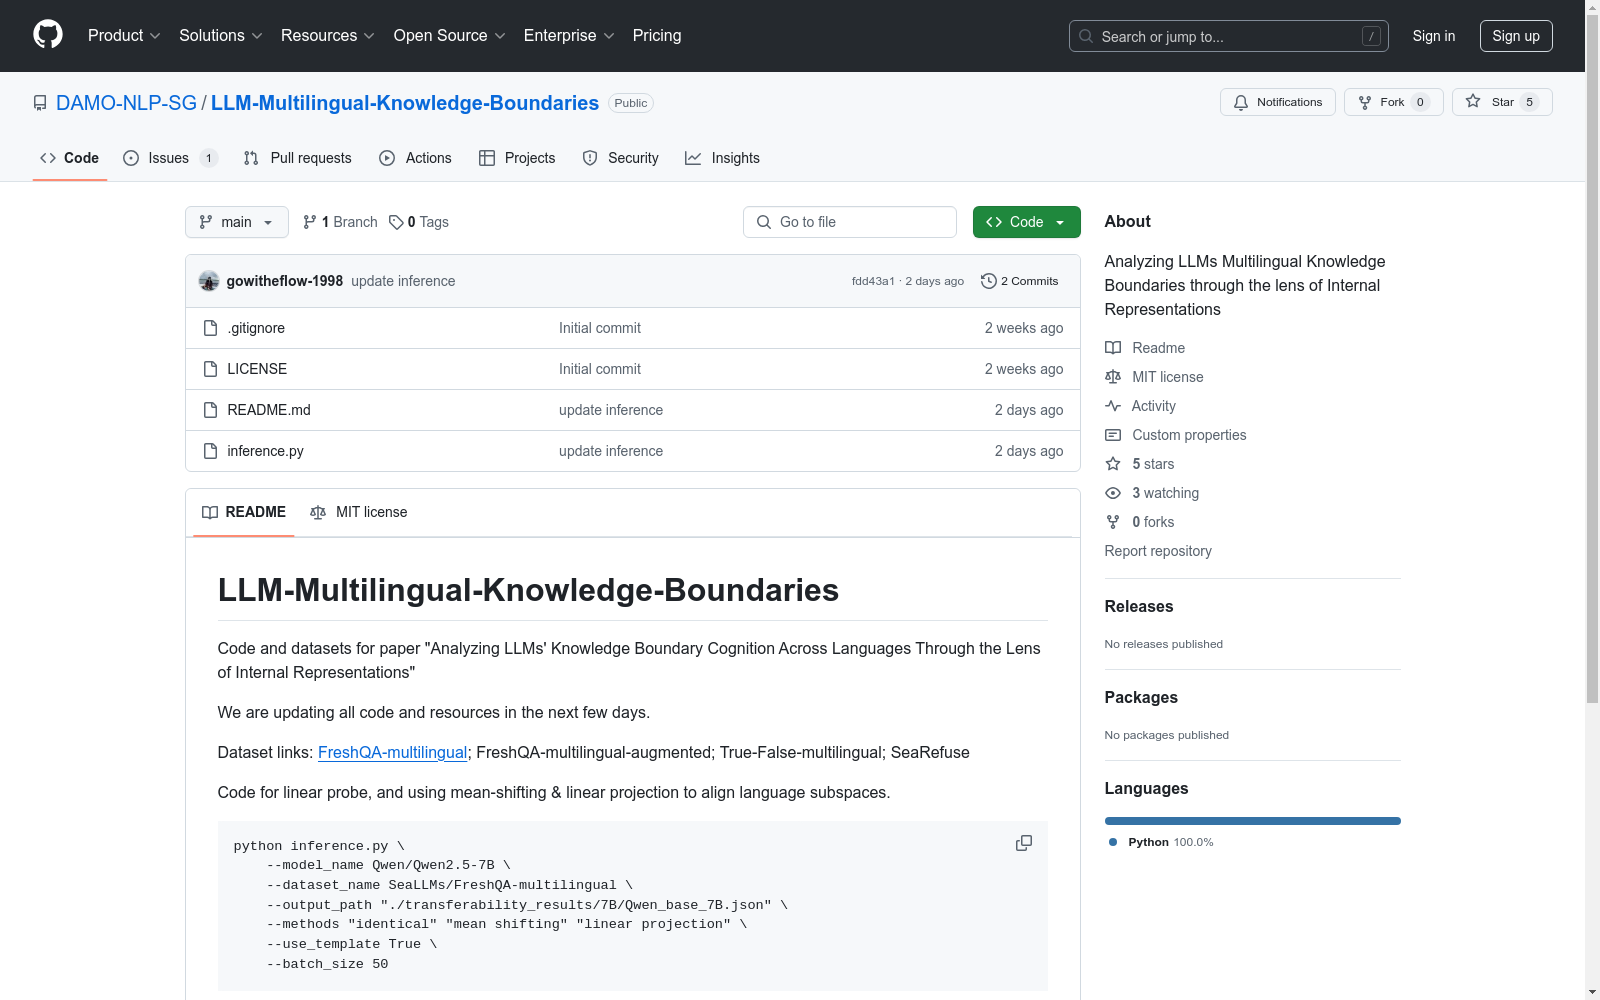Click the Search or jump to field

pos(1229,36)
